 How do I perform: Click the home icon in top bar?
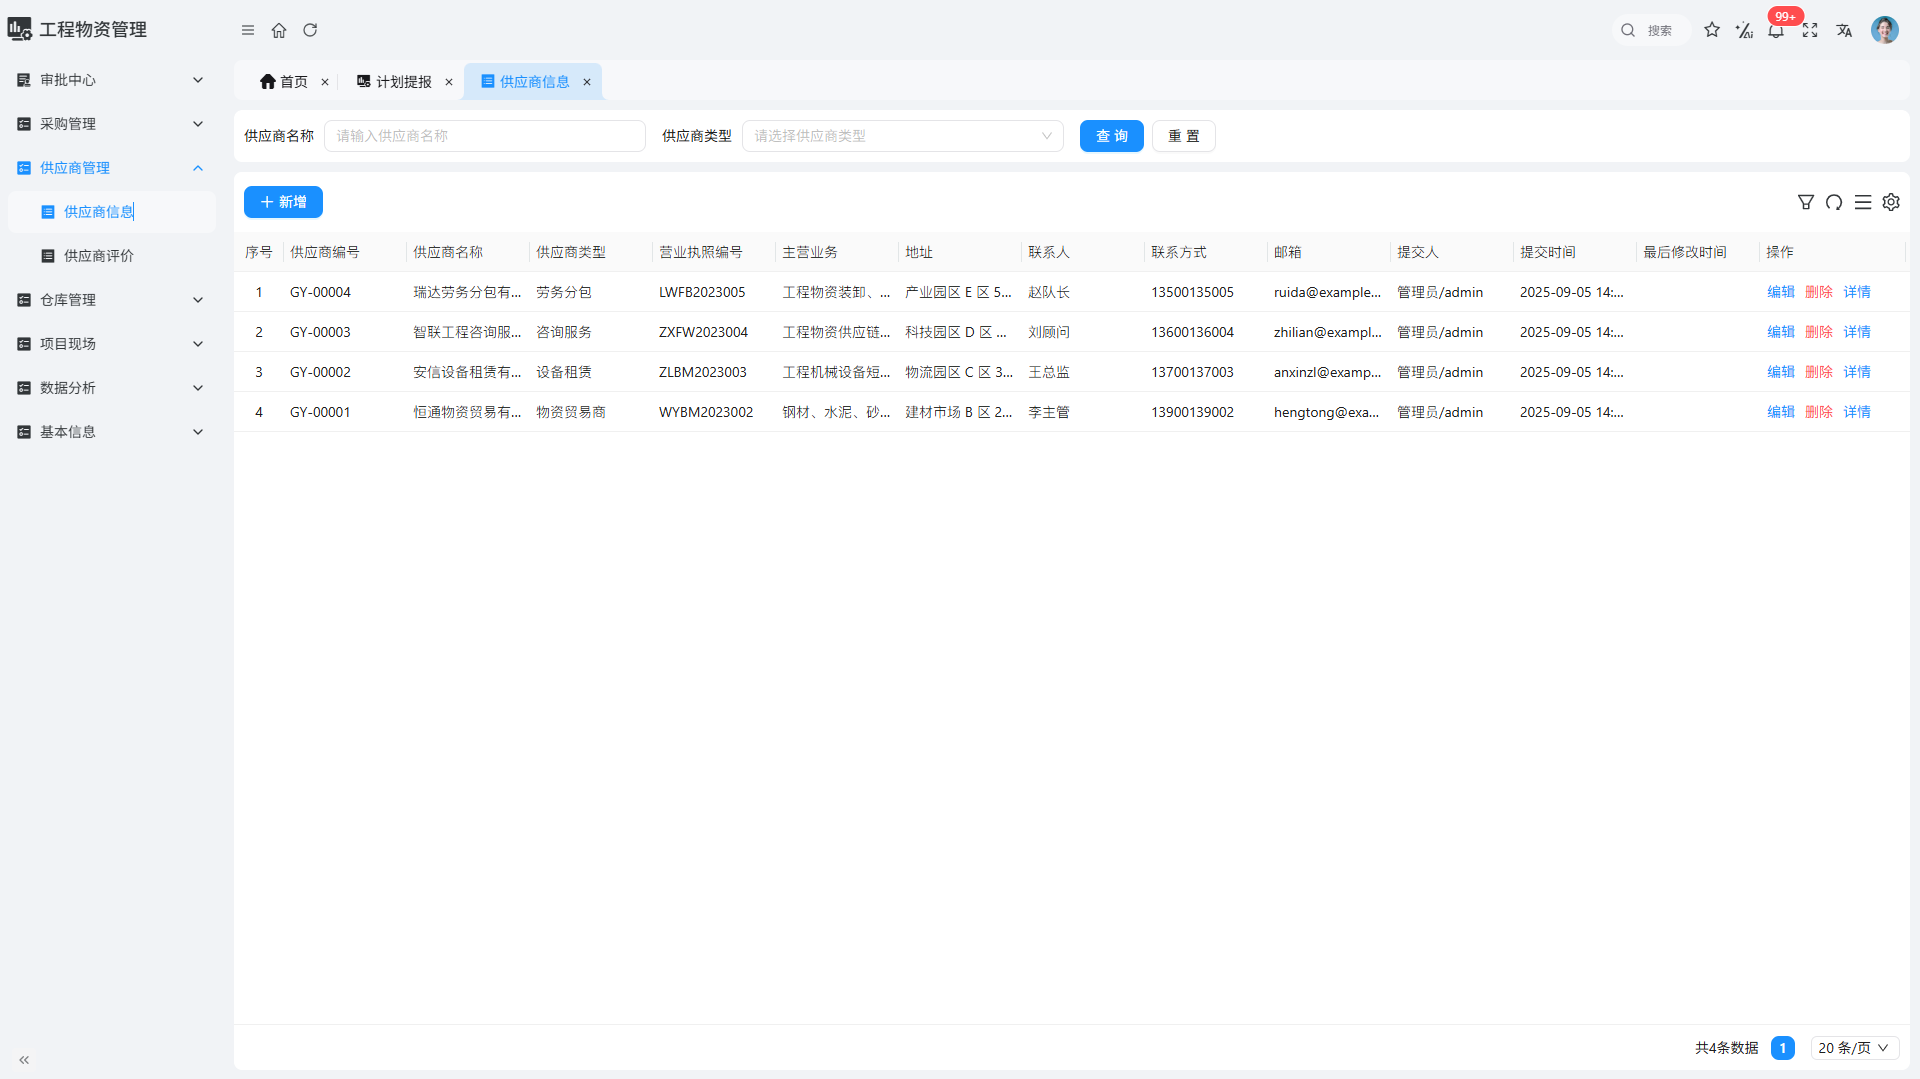(x=279, y=30)
